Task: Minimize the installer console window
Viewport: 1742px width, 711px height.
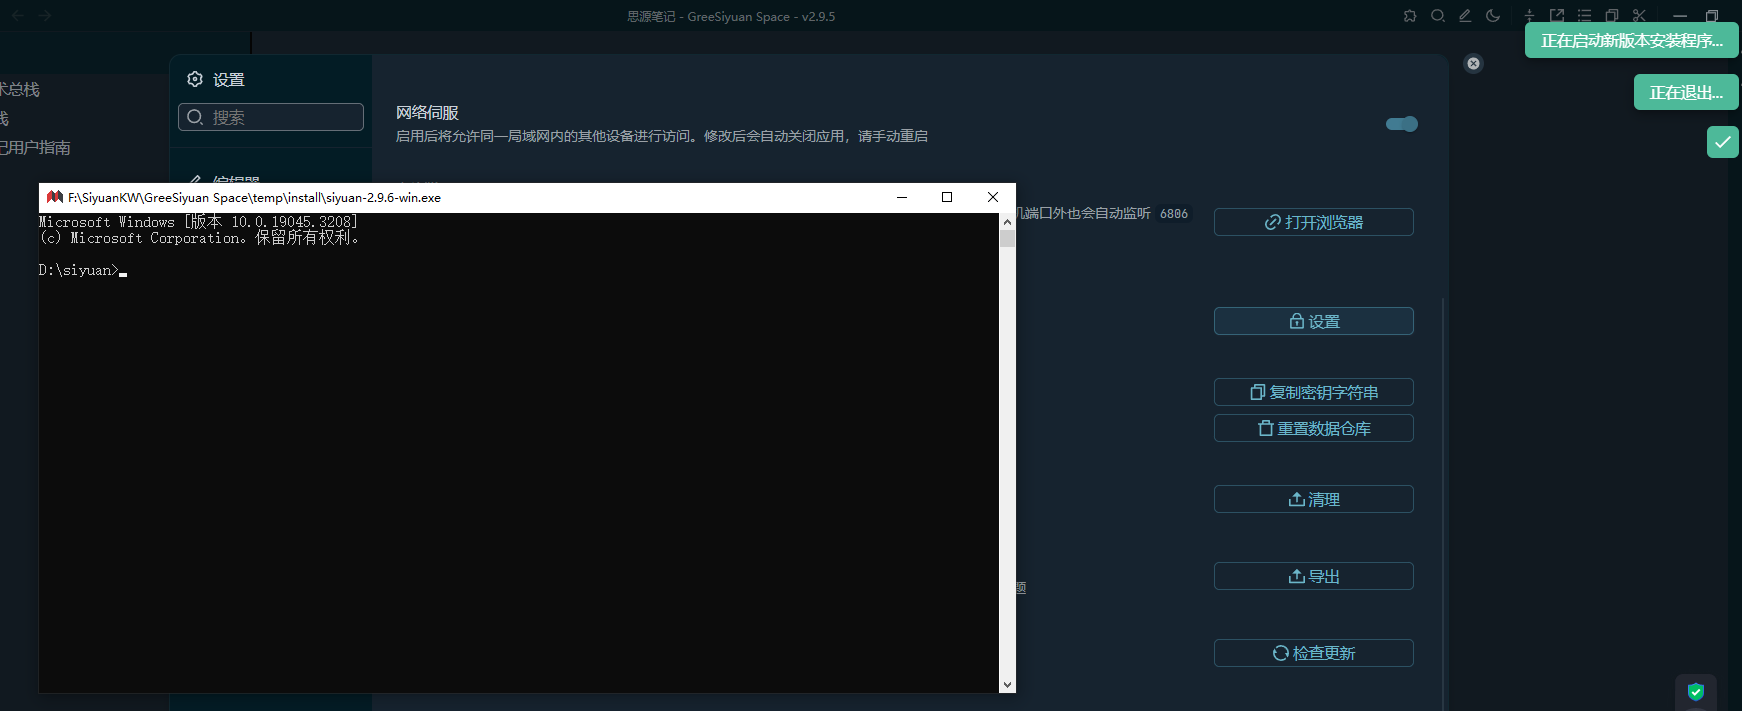Action: [x=902, y=197]
